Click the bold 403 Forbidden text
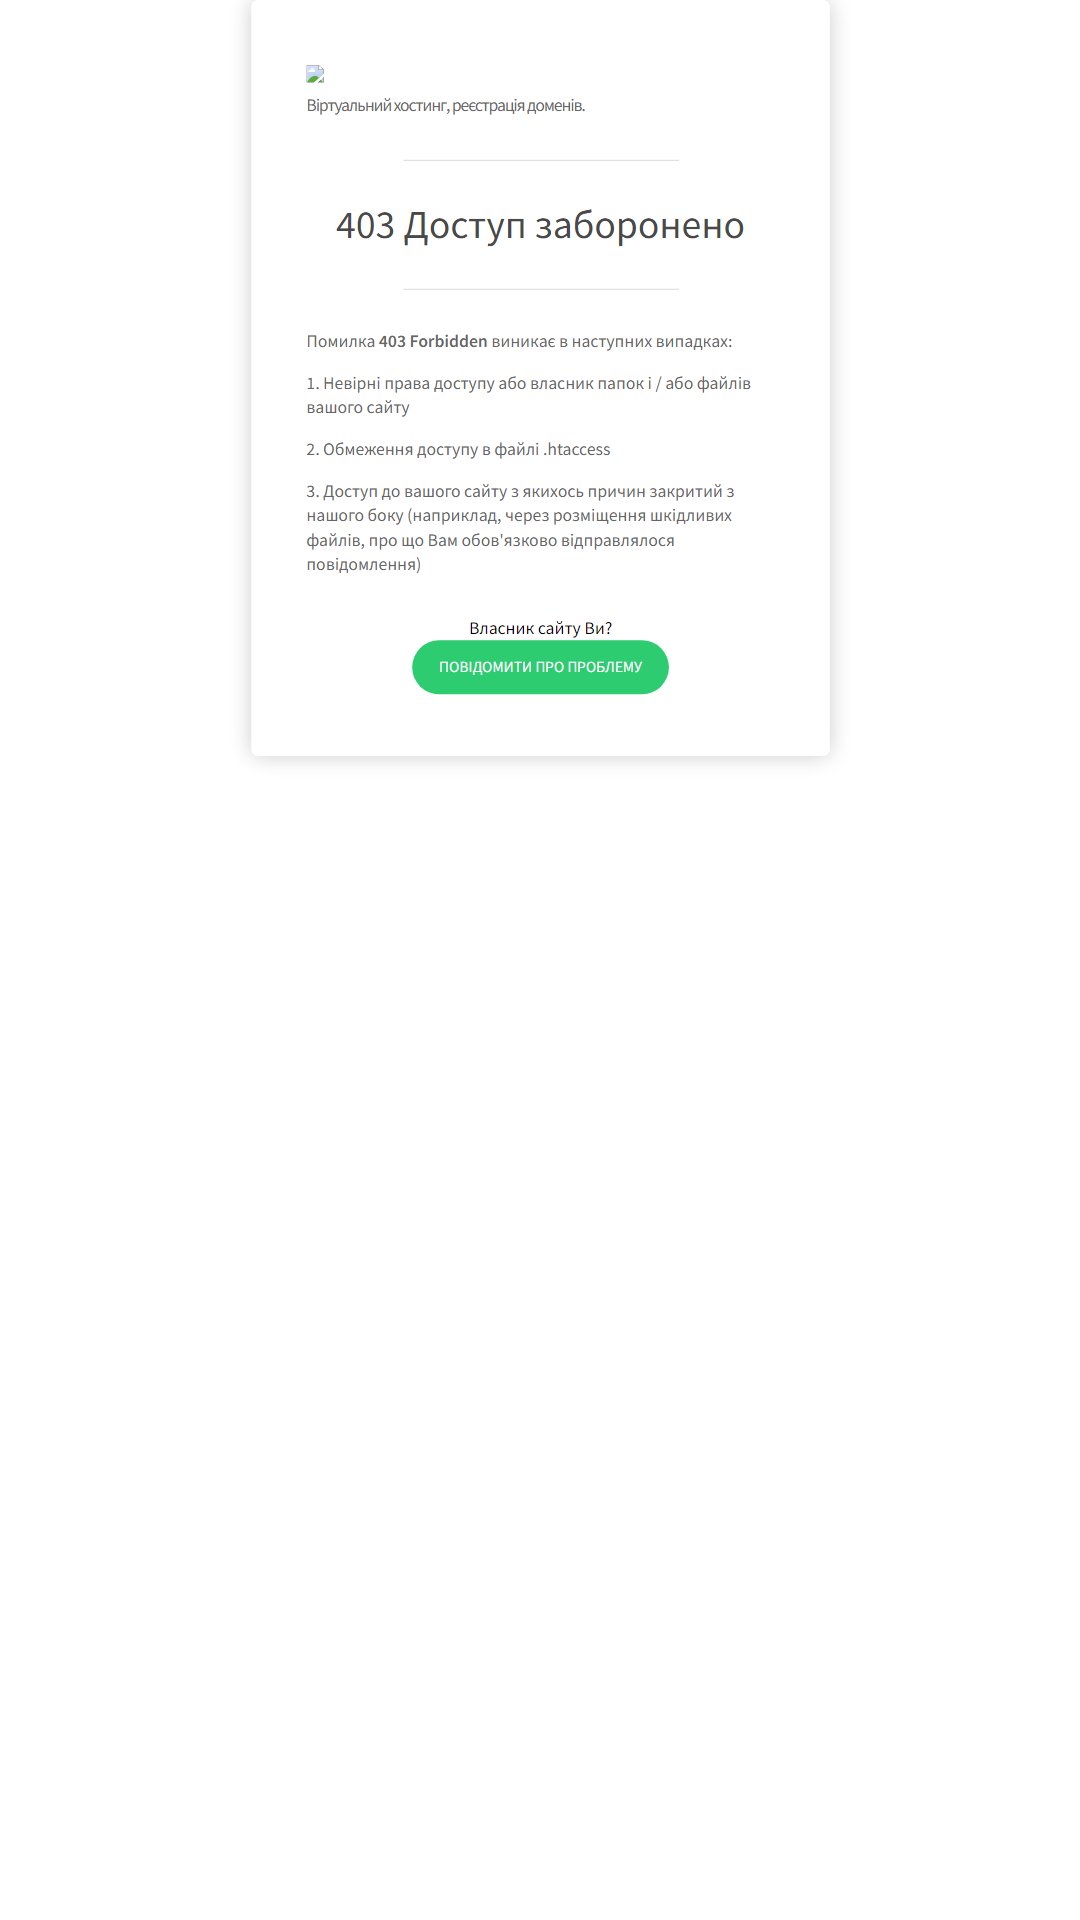Screen dimensions: 1080x1920 pos(433,341)
